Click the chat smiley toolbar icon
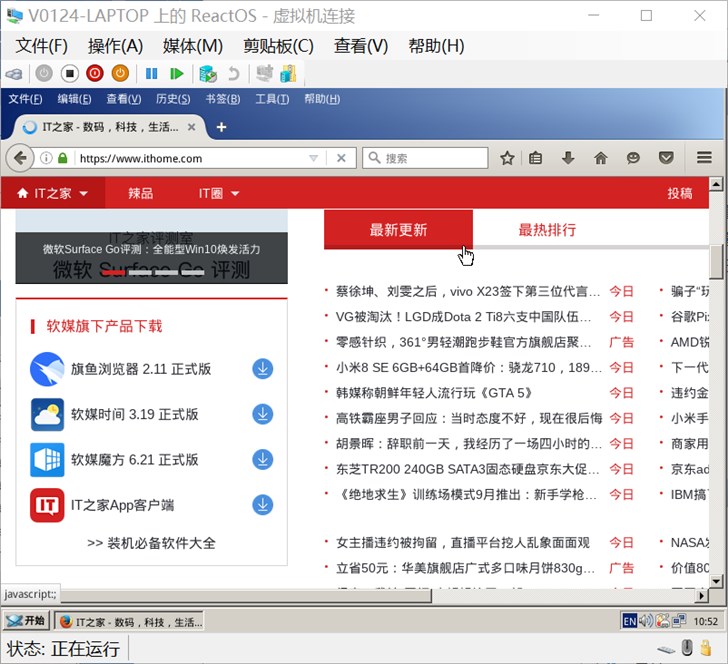 [x=633, y=158]
